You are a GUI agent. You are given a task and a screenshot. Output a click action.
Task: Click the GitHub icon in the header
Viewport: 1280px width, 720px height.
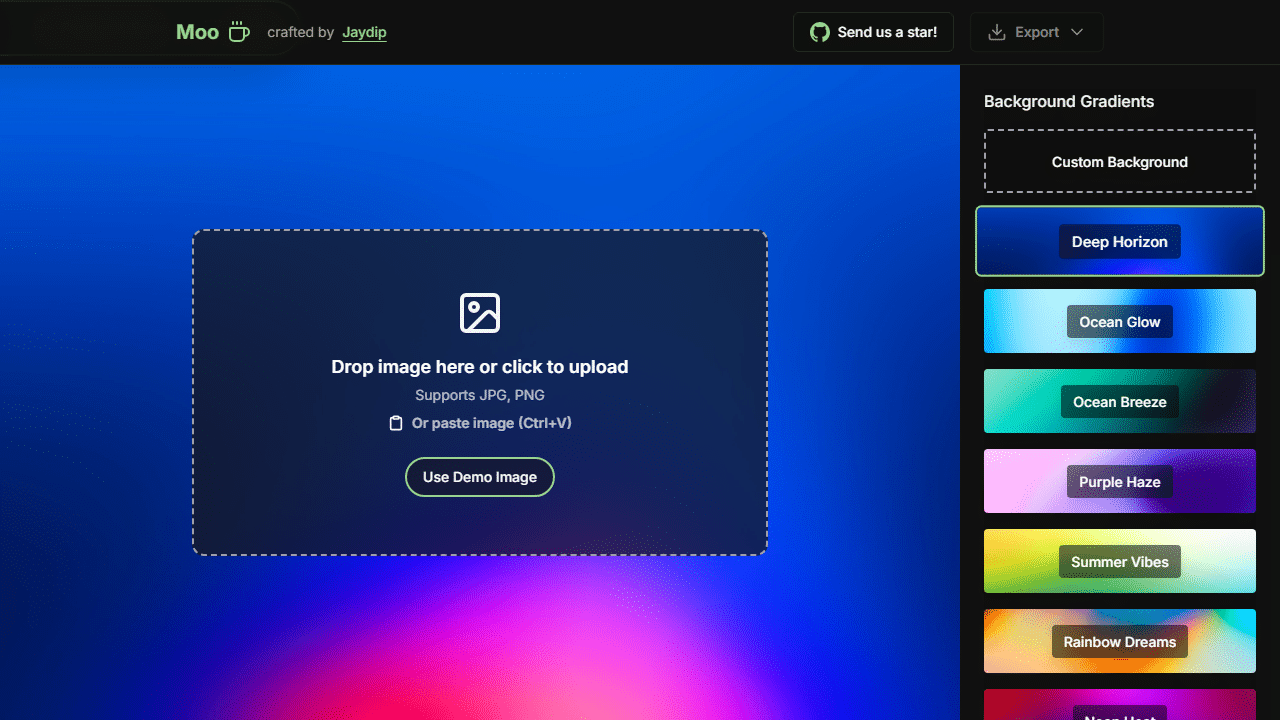(x=820, y=32)
